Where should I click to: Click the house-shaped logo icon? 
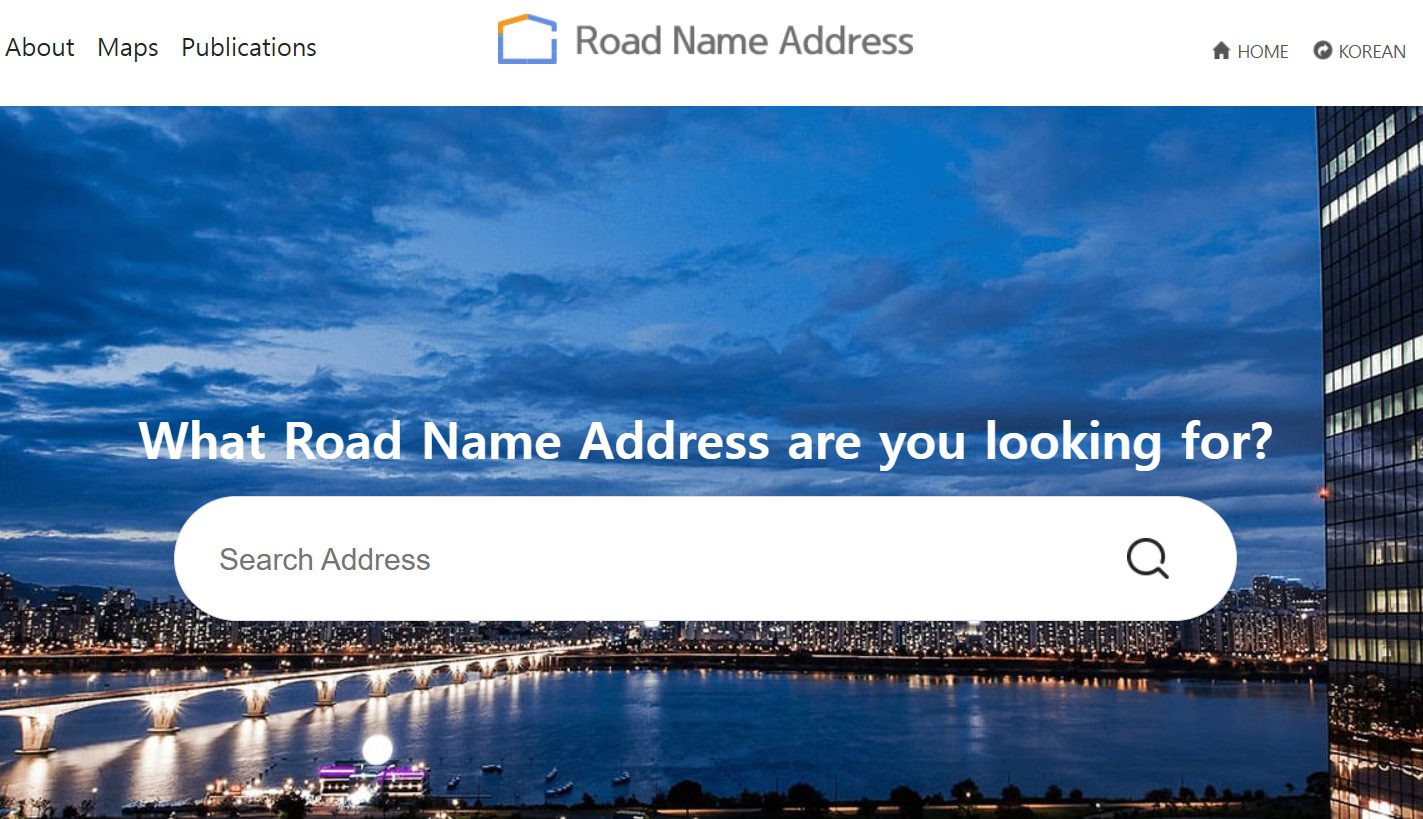coord(527,39)
